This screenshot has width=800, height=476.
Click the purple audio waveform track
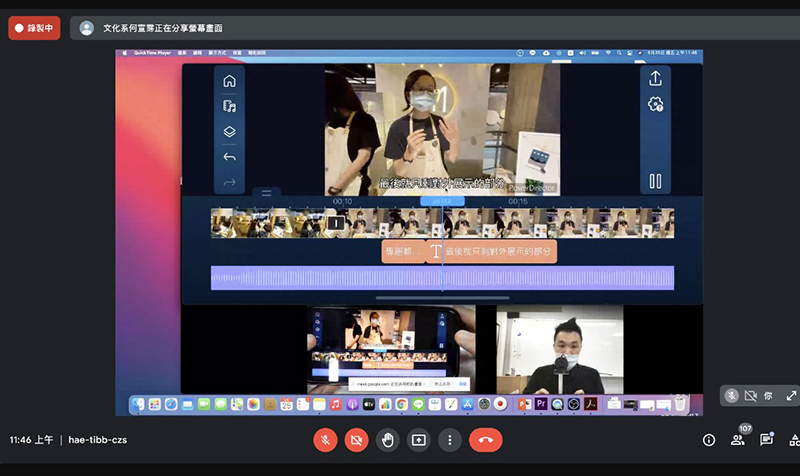tap(442, 278)
